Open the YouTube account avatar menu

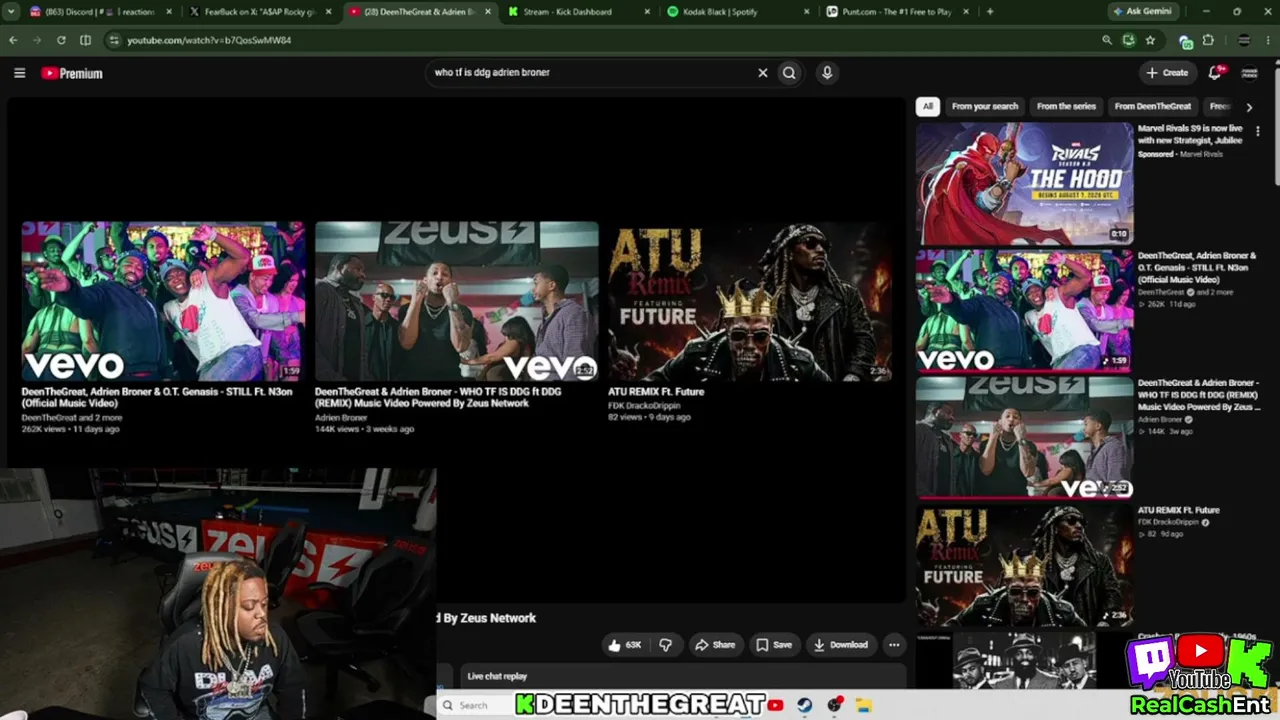[1249, 72]
